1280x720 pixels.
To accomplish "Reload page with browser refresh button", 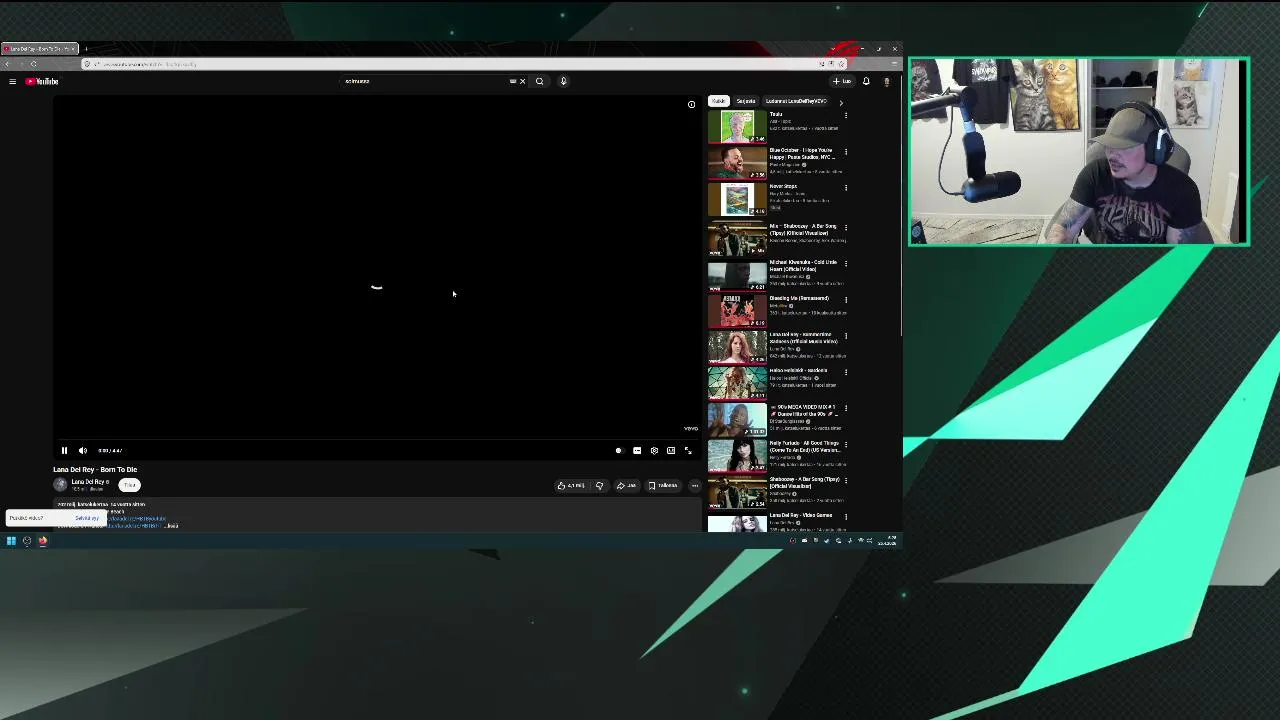I will tap(34, 64).
